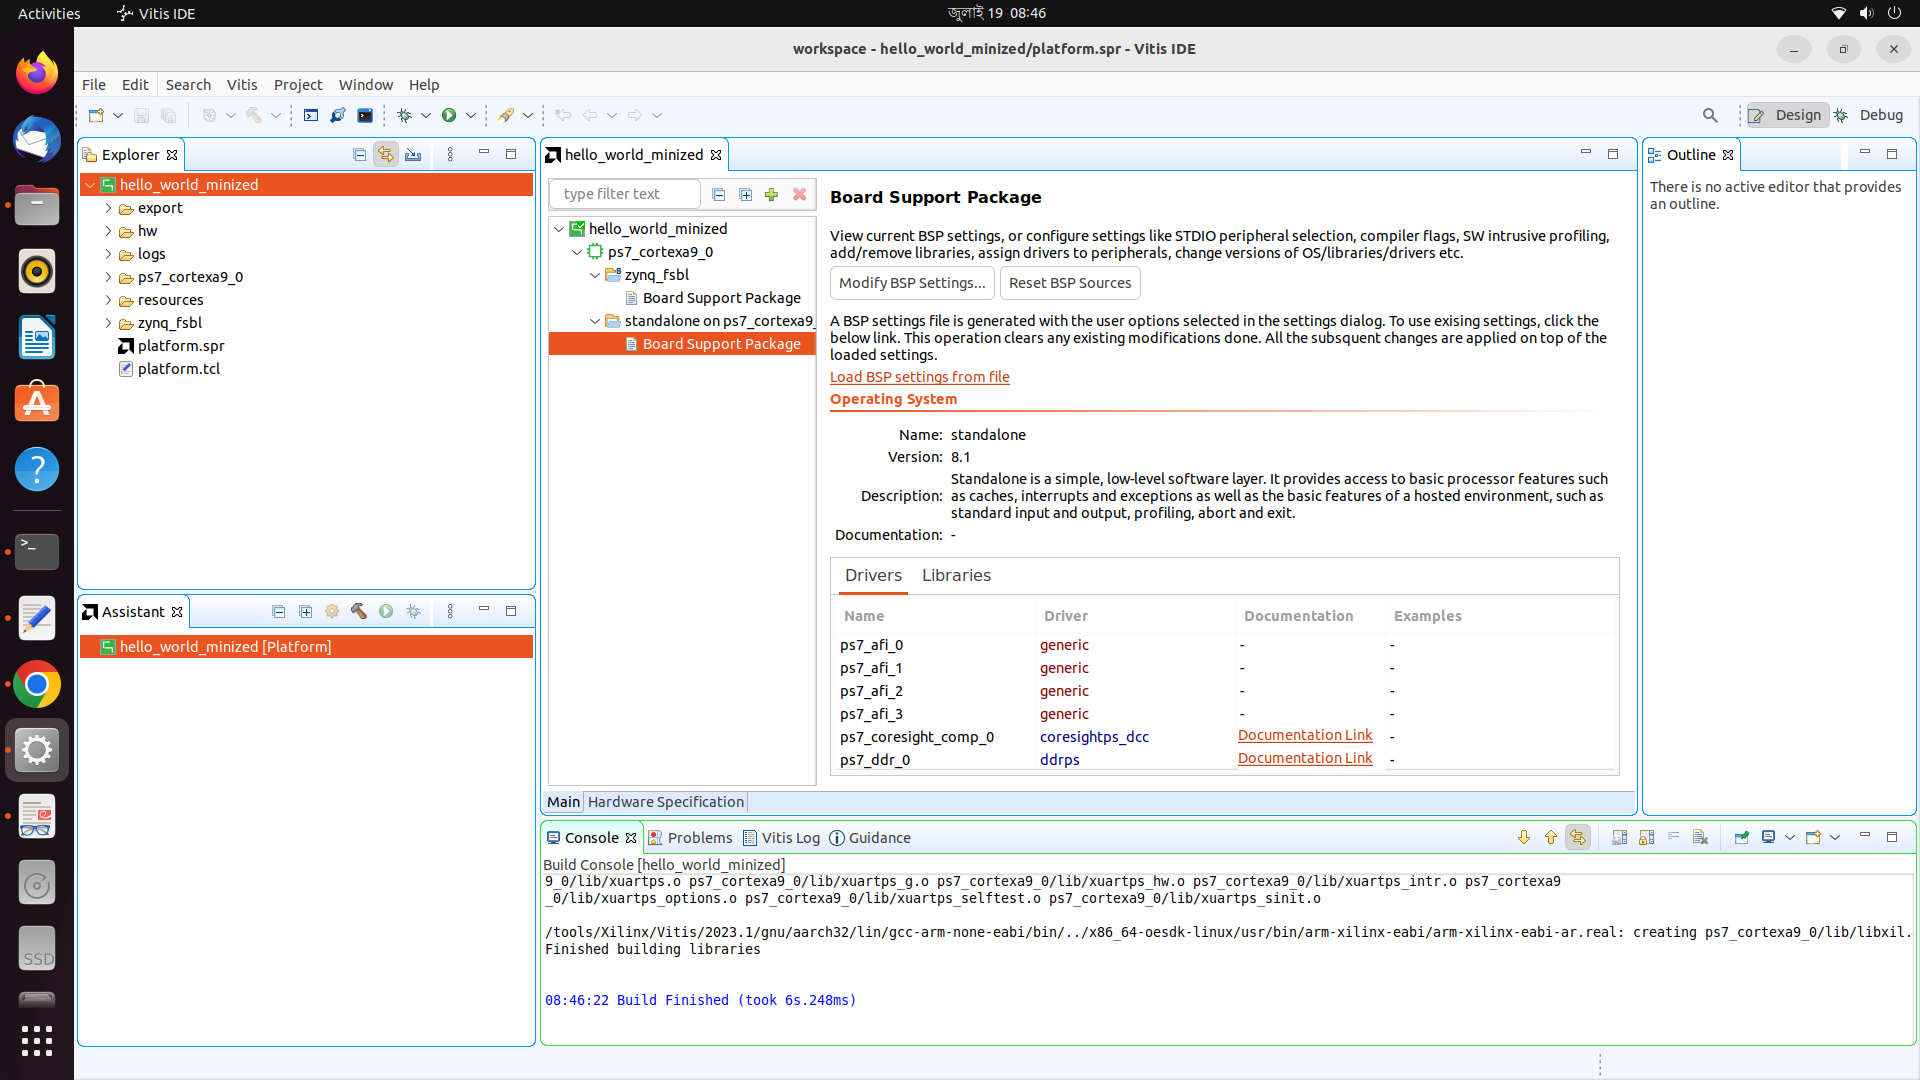Click the Debug bug toolbar icon
The height and width of the screenshot is (1080, 1920).
[404, 115]
